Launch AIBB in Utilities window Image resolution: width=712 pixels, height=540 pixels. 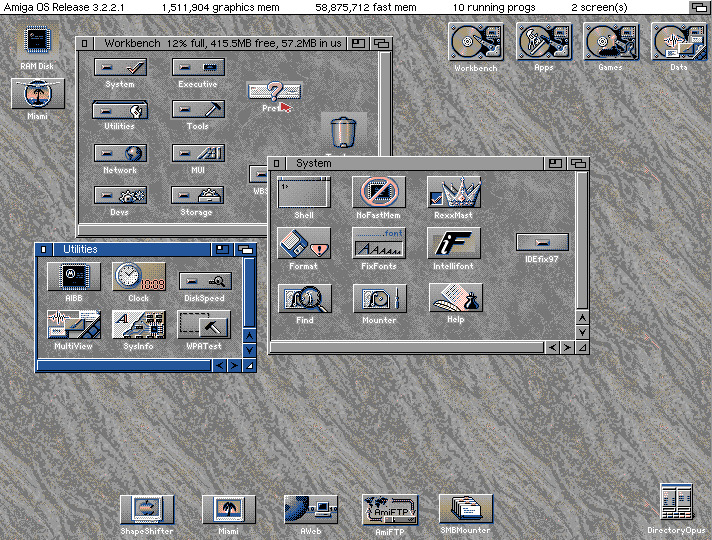point(74,276)
